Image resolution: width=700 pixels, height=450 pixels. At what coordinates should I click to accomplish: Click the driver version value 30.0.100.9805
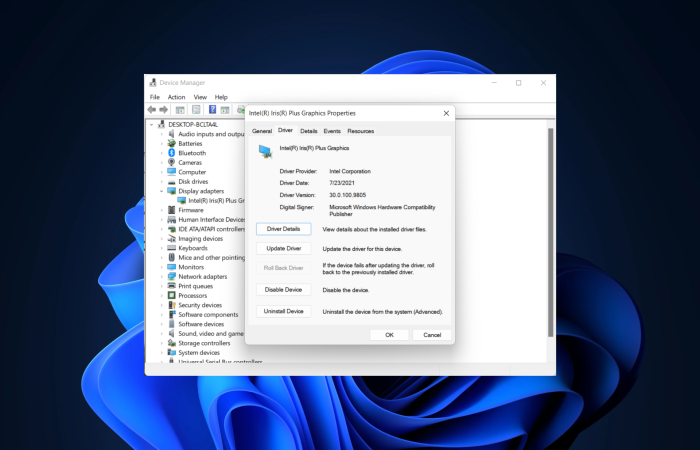coord(347,195)
